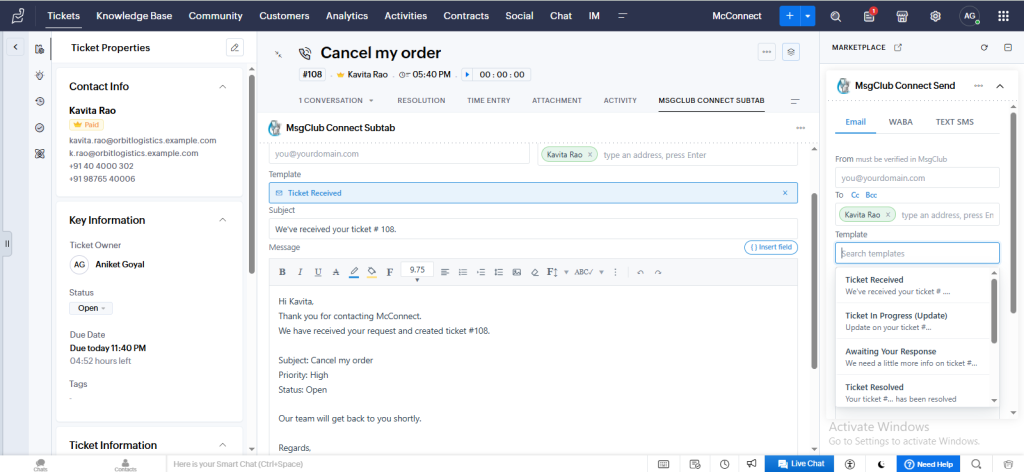Click the From email field in Send widget

(917, 178)
